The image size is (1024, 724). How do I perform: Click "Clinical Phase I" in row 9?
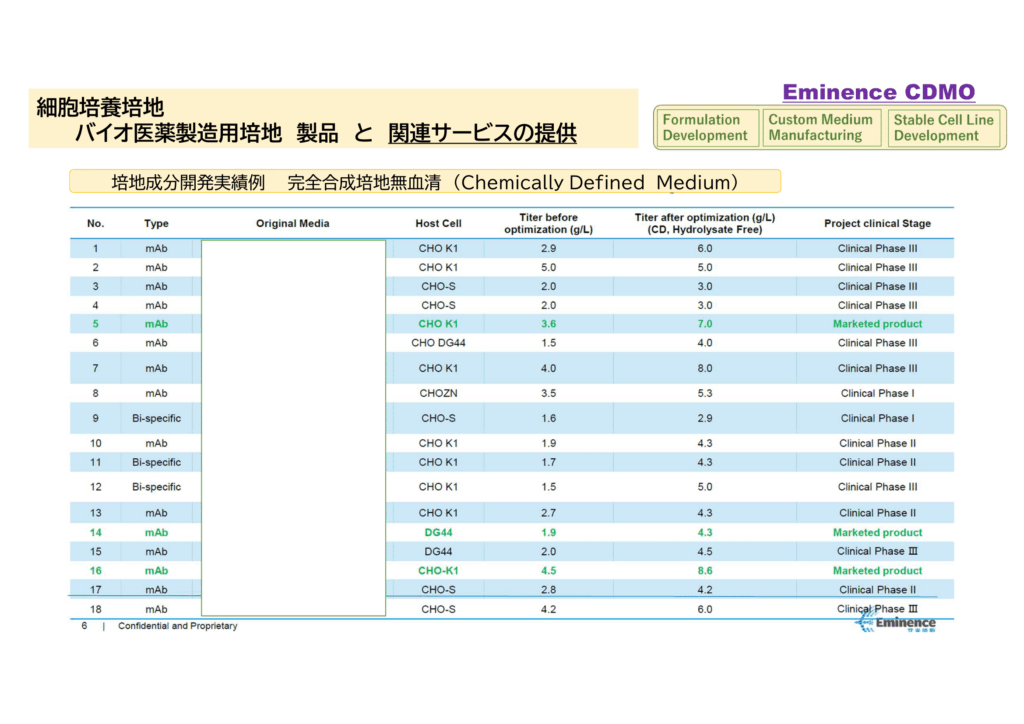pyautogui.click(x=877, y=418)
